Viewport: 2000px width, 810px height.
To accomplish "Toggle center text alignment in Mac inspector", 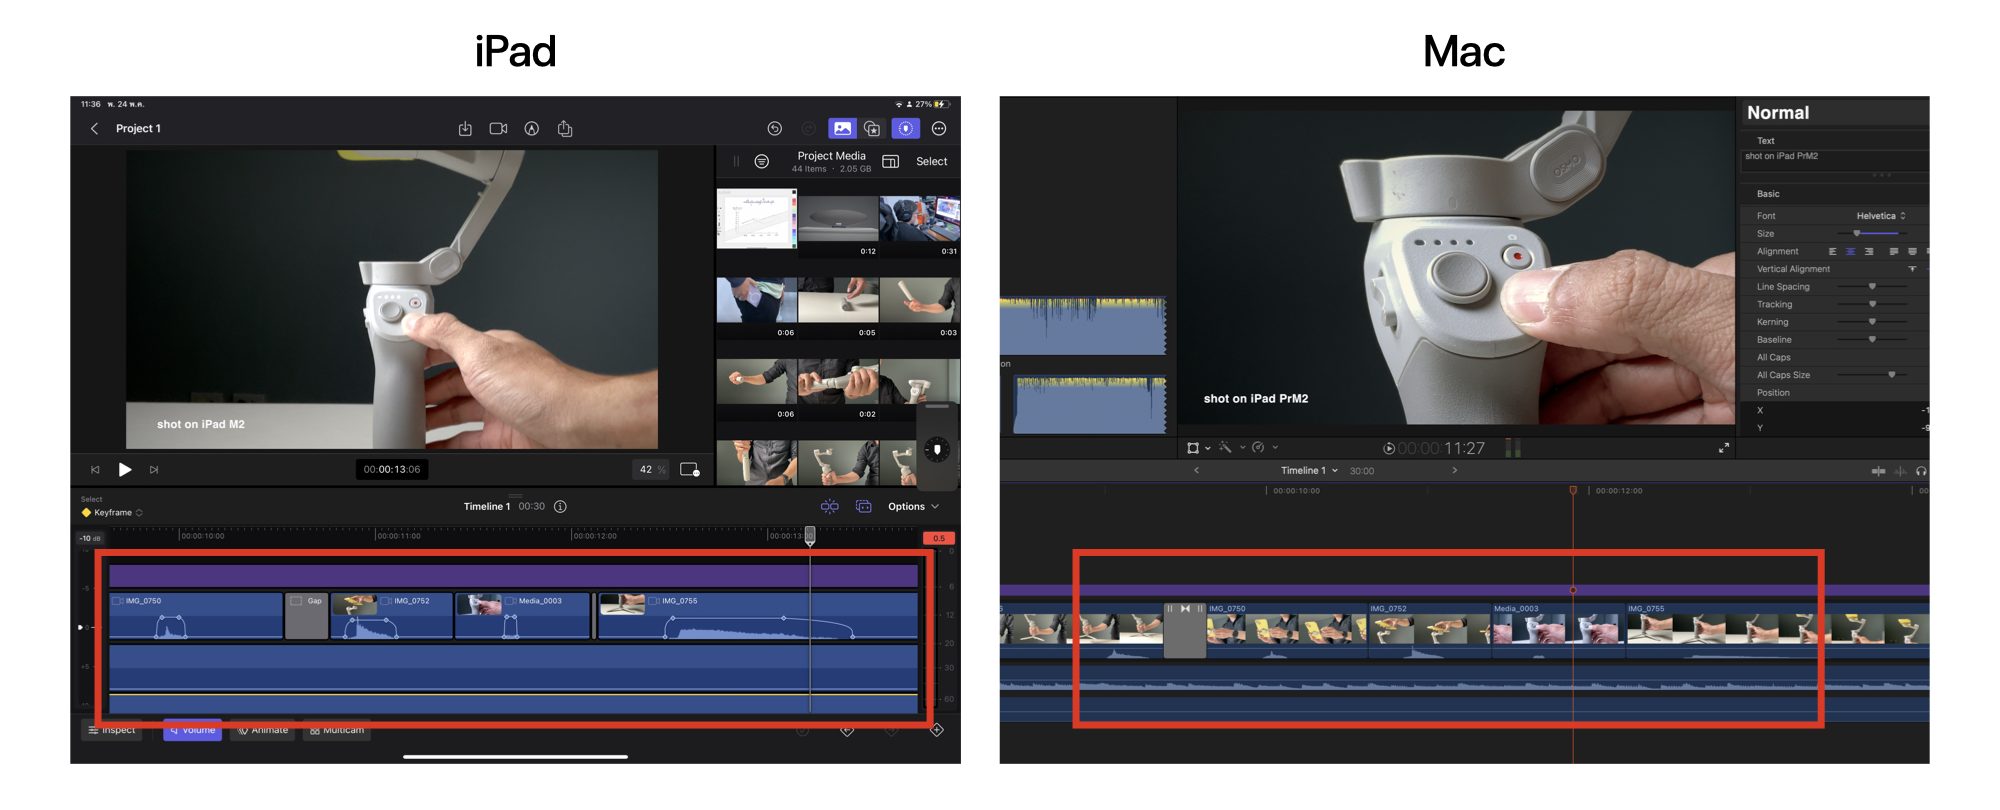I will point(1850,252).
